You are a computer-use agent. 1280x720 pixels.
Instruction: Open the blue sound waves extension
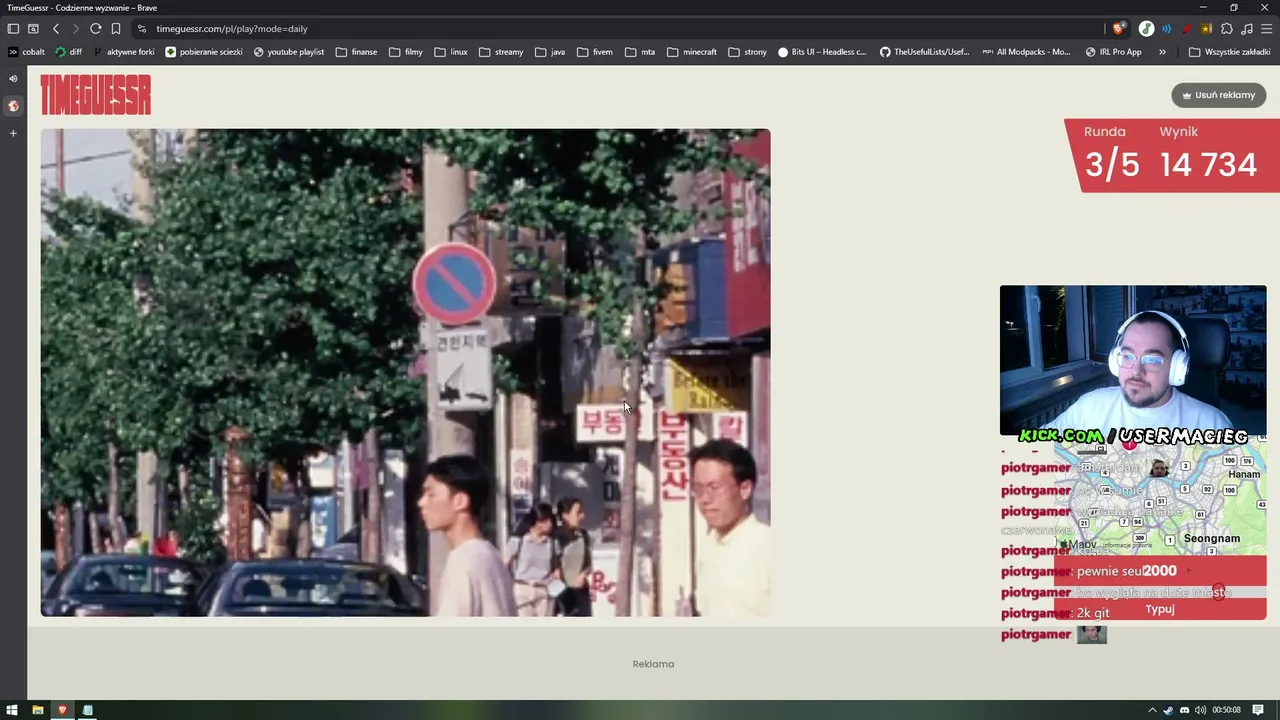(1166, 29)
